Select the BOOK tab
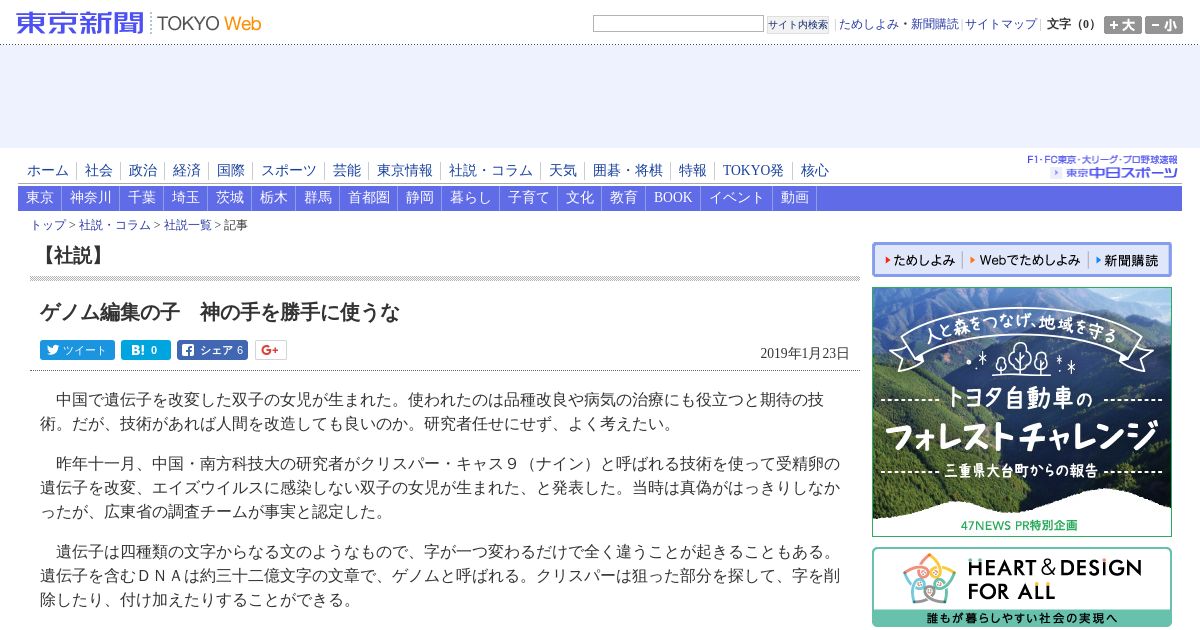The height and width of the screenshot is (630, 1200). tap(673, 198)
